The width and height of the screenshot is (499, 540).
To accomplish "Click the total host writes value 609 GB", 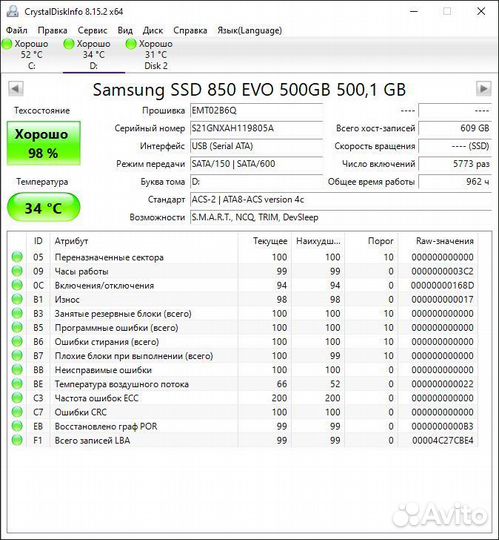I will tap(455, 128).
